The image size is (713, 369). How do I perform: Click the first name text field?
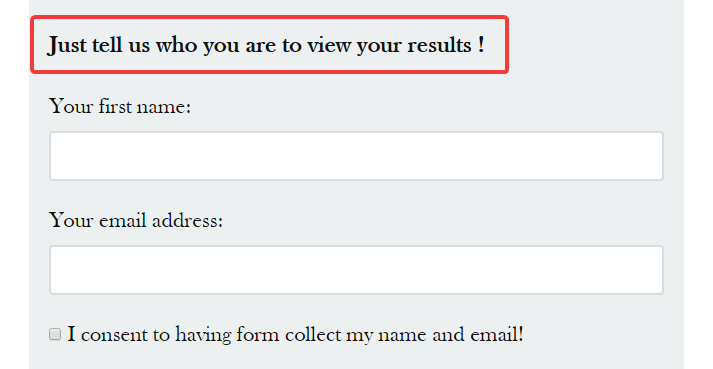pyautogui.click(x=356, y=156)
